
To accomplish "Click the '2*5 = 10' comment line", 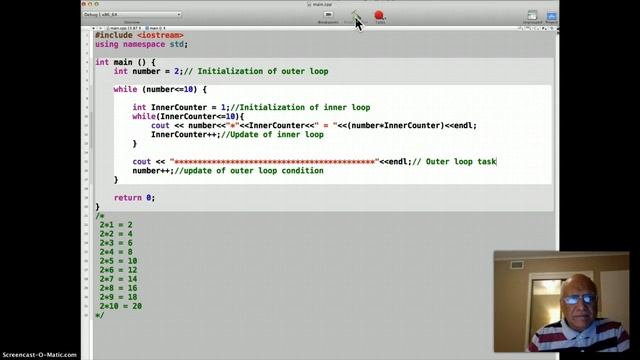I will click(x=118, y=261).
